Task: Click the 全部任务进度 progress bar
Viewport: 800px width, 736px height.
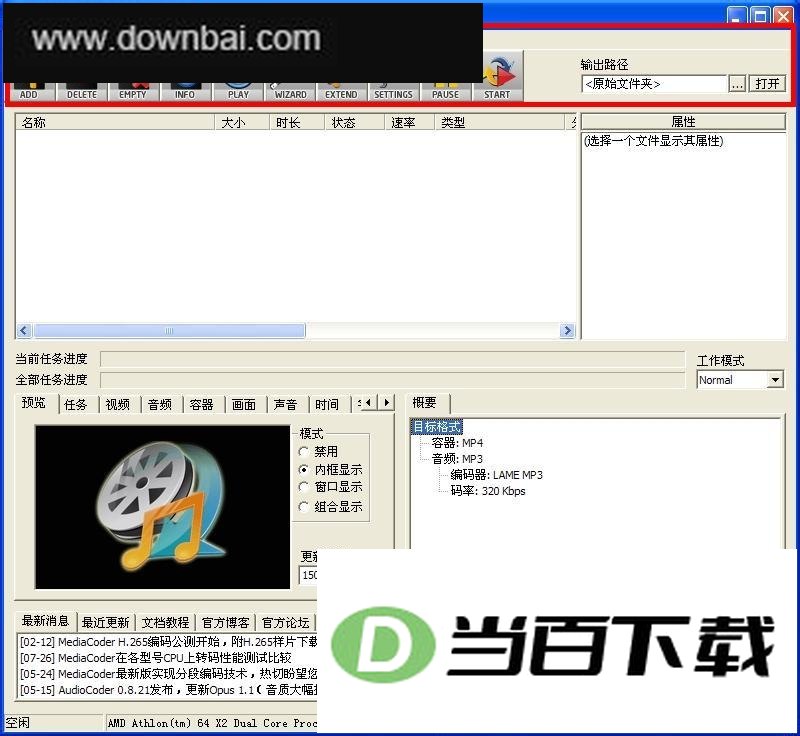Action: point(392,380)
